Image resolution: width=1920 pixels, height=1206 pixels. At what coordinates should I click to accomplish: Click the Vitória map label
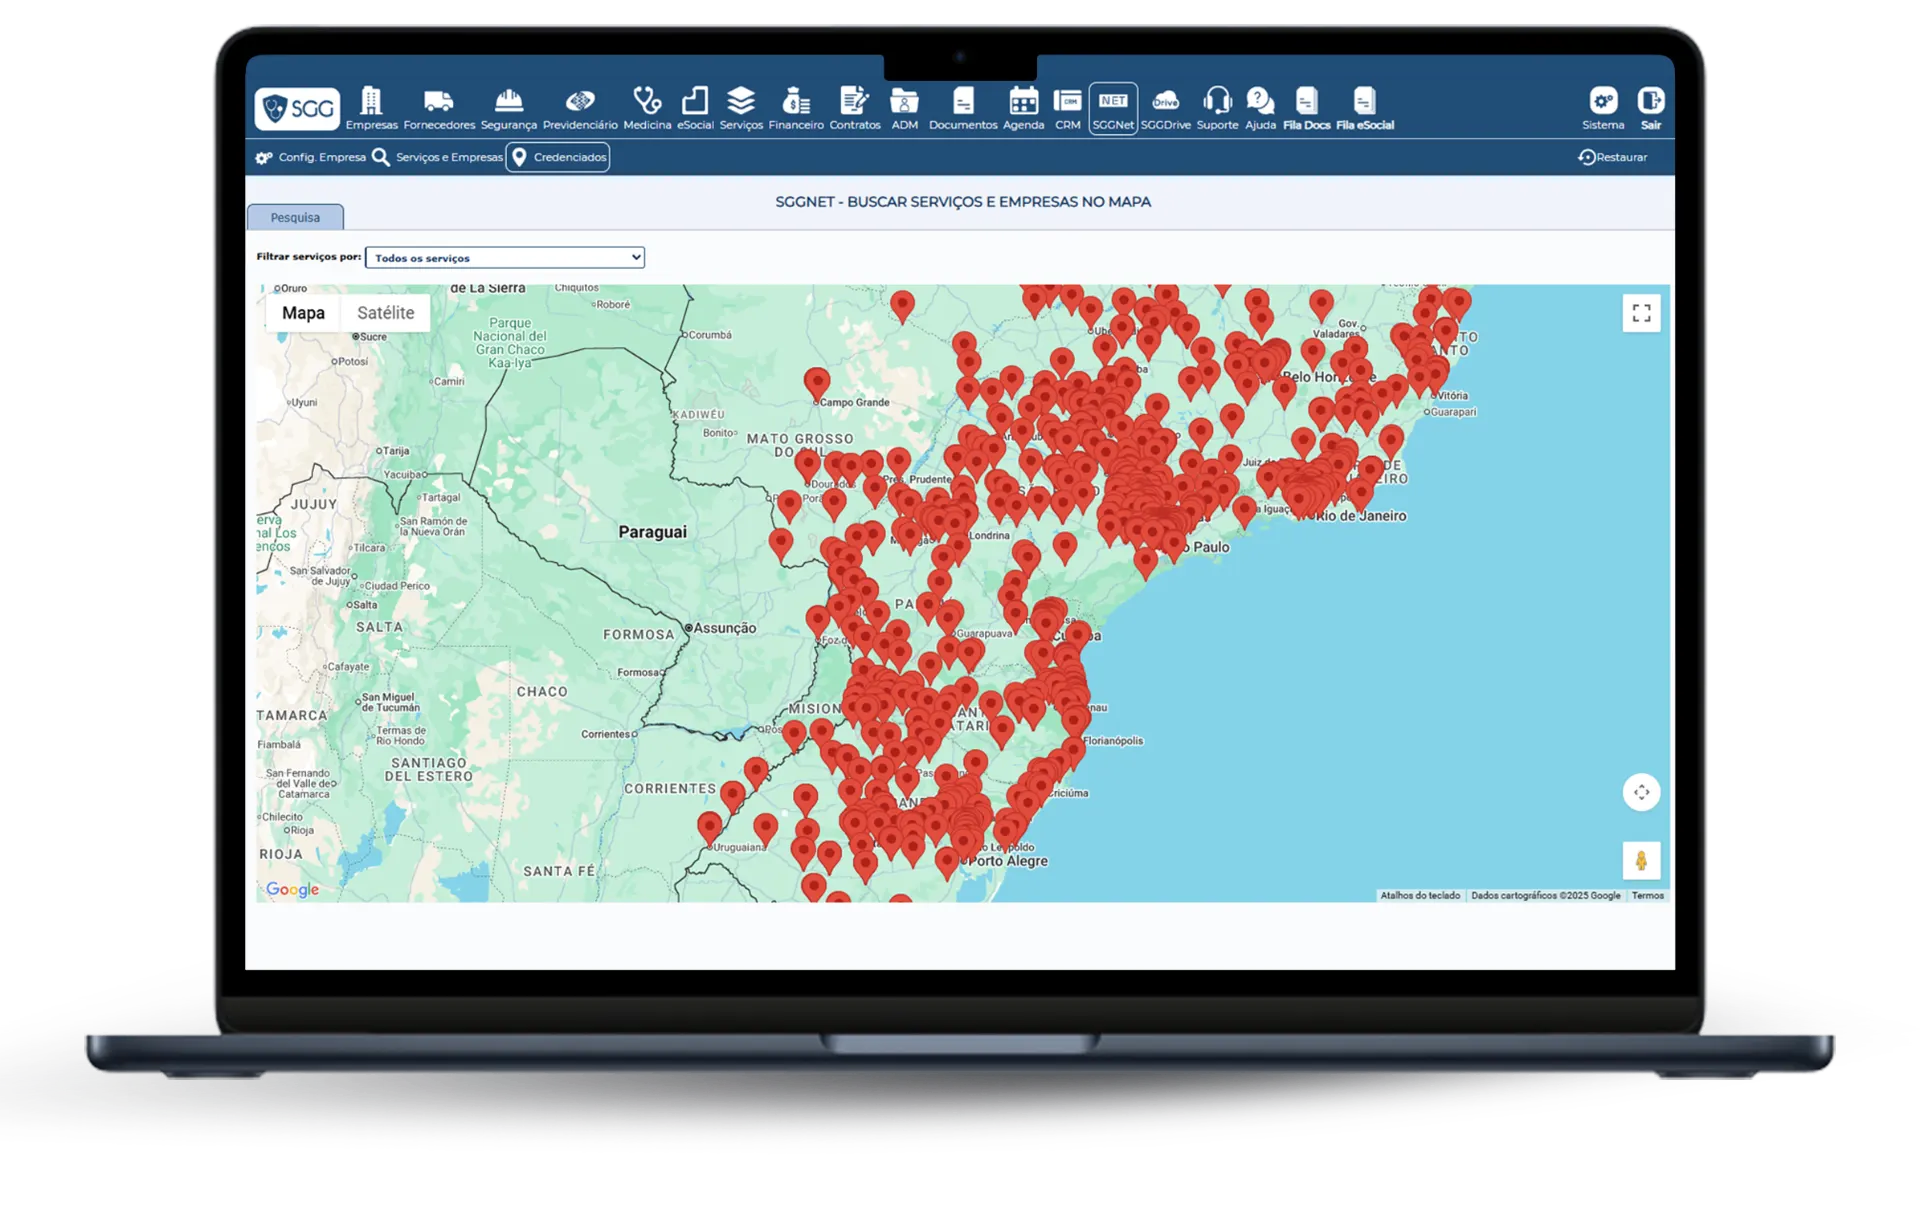pyautogui.click(x=1452, y=396)
